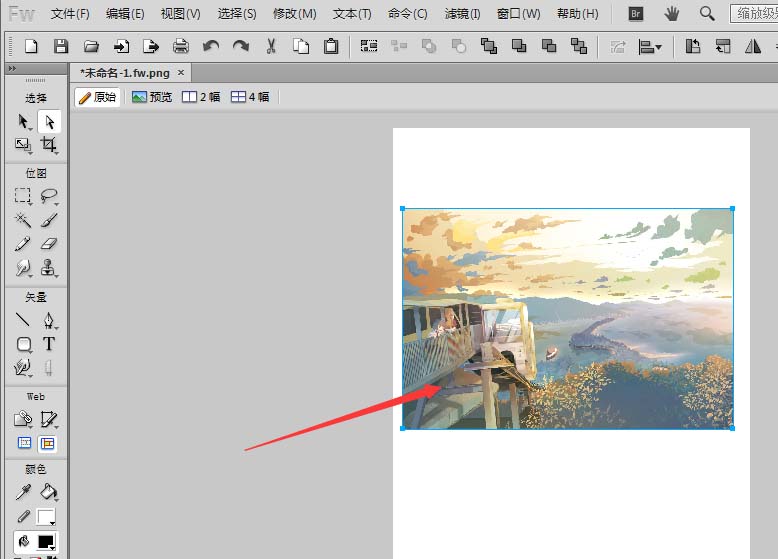The image size is (778, 559).
Task: Open a file with folder icon
Action: (91, 46)
